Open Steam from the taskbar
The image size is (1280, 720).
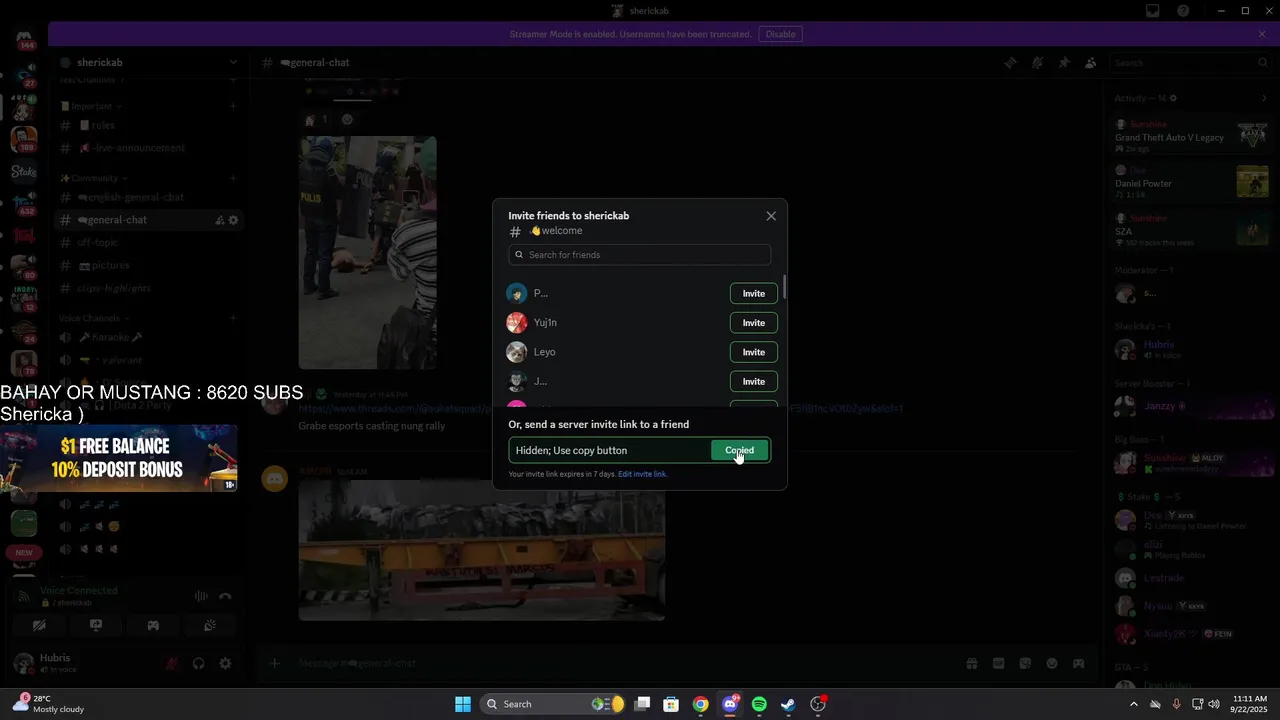coord(788,704)
